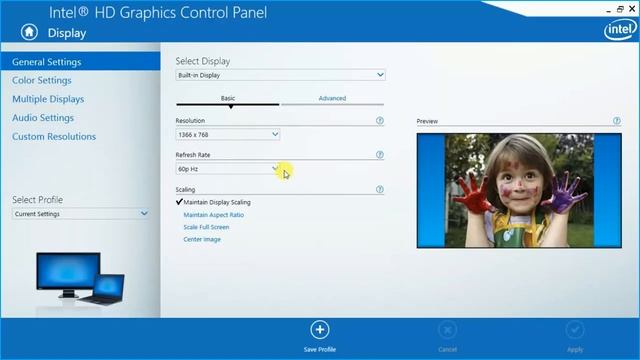Click the Save Profile plus icon
The image size is (640, 360).
click(x=320, y=330)
